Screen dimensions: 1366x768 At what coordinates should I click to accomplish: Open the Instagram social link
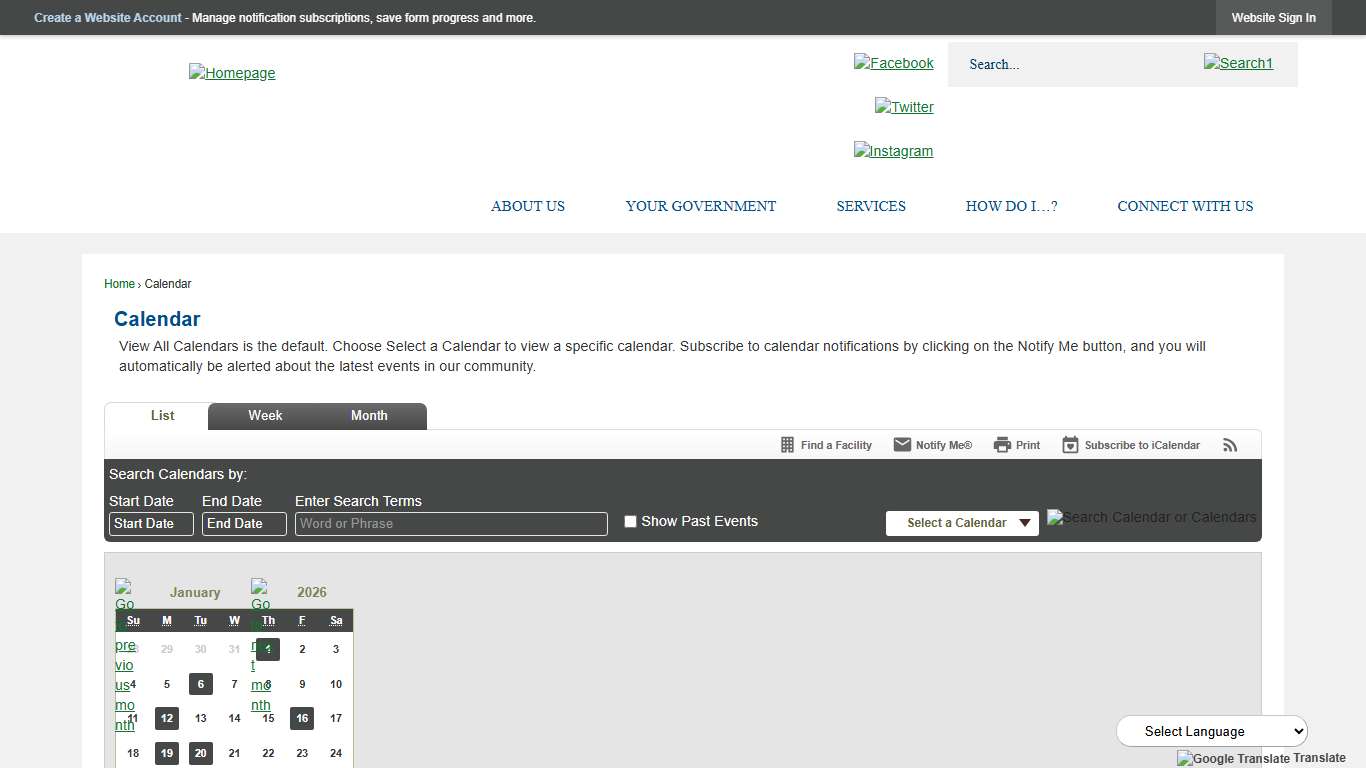pyautogui.click(x=893, y=151)
